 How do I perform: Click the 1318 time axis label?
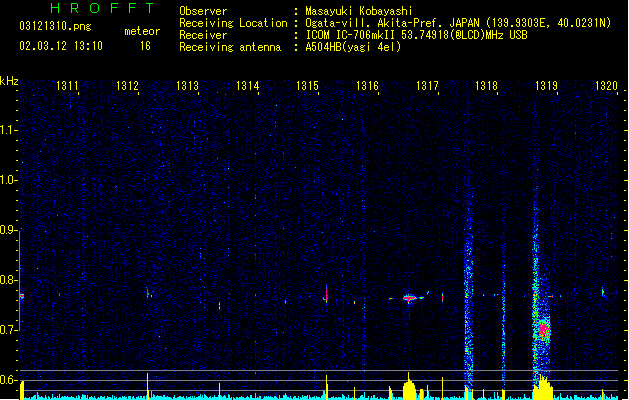[x=486, y=85]
